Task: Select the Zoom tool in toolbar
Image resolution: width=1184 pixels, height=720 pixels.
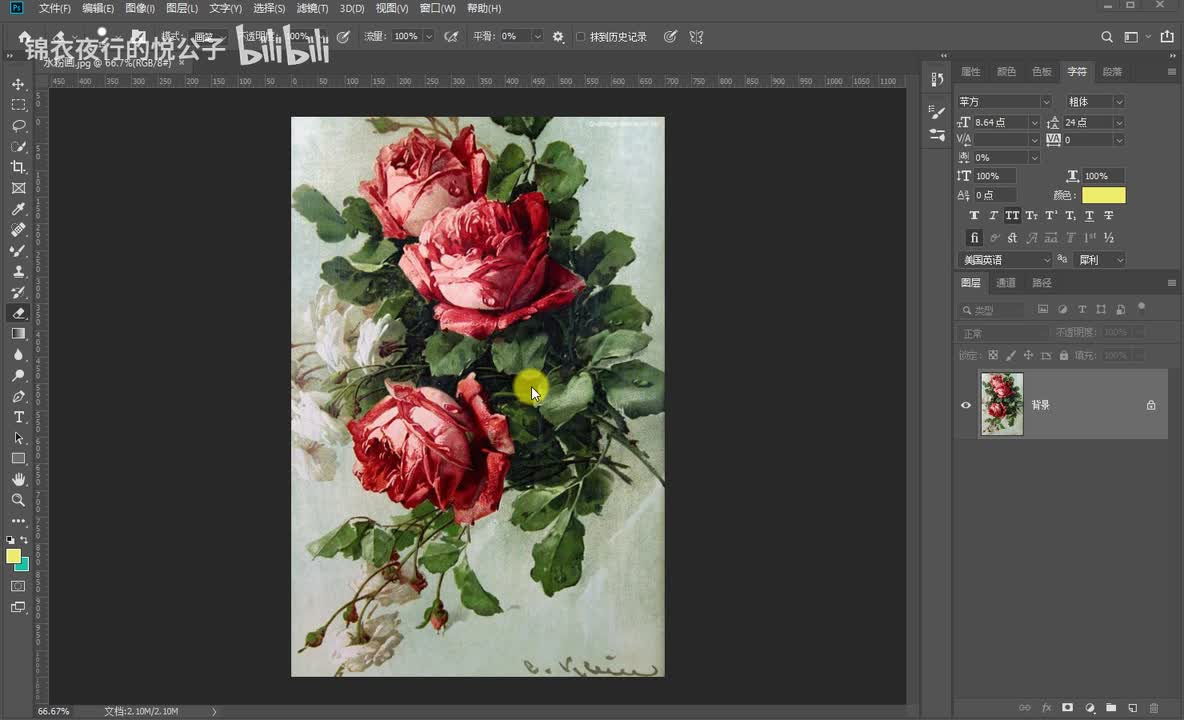Action: pos(18,500)
